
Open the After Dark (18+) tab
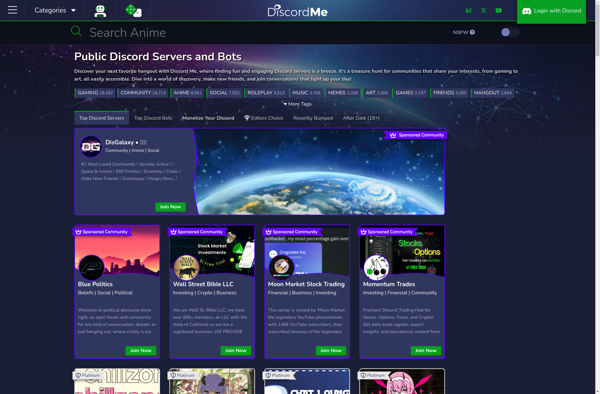361,118
